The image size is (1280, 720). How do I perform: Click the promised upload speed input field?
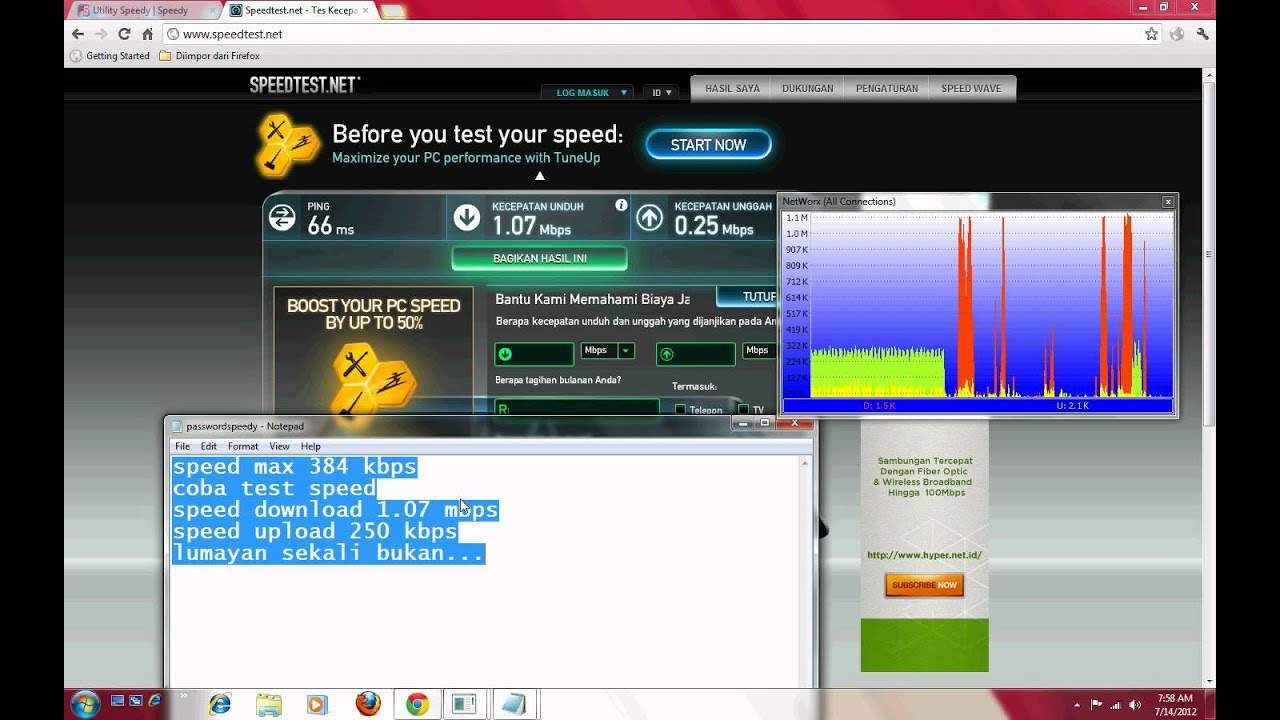tap(696, 353)
